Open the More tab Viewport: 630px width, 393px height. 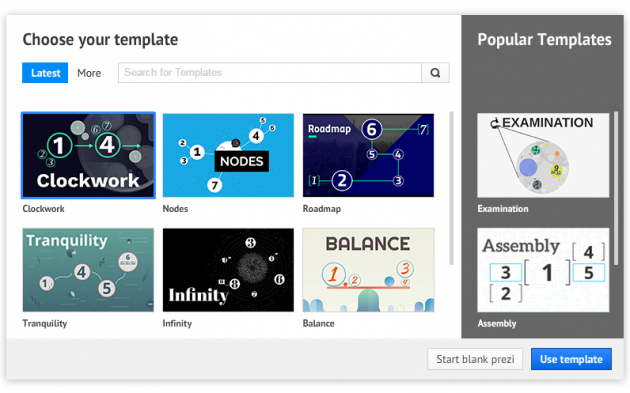click(x=89, y=73)
